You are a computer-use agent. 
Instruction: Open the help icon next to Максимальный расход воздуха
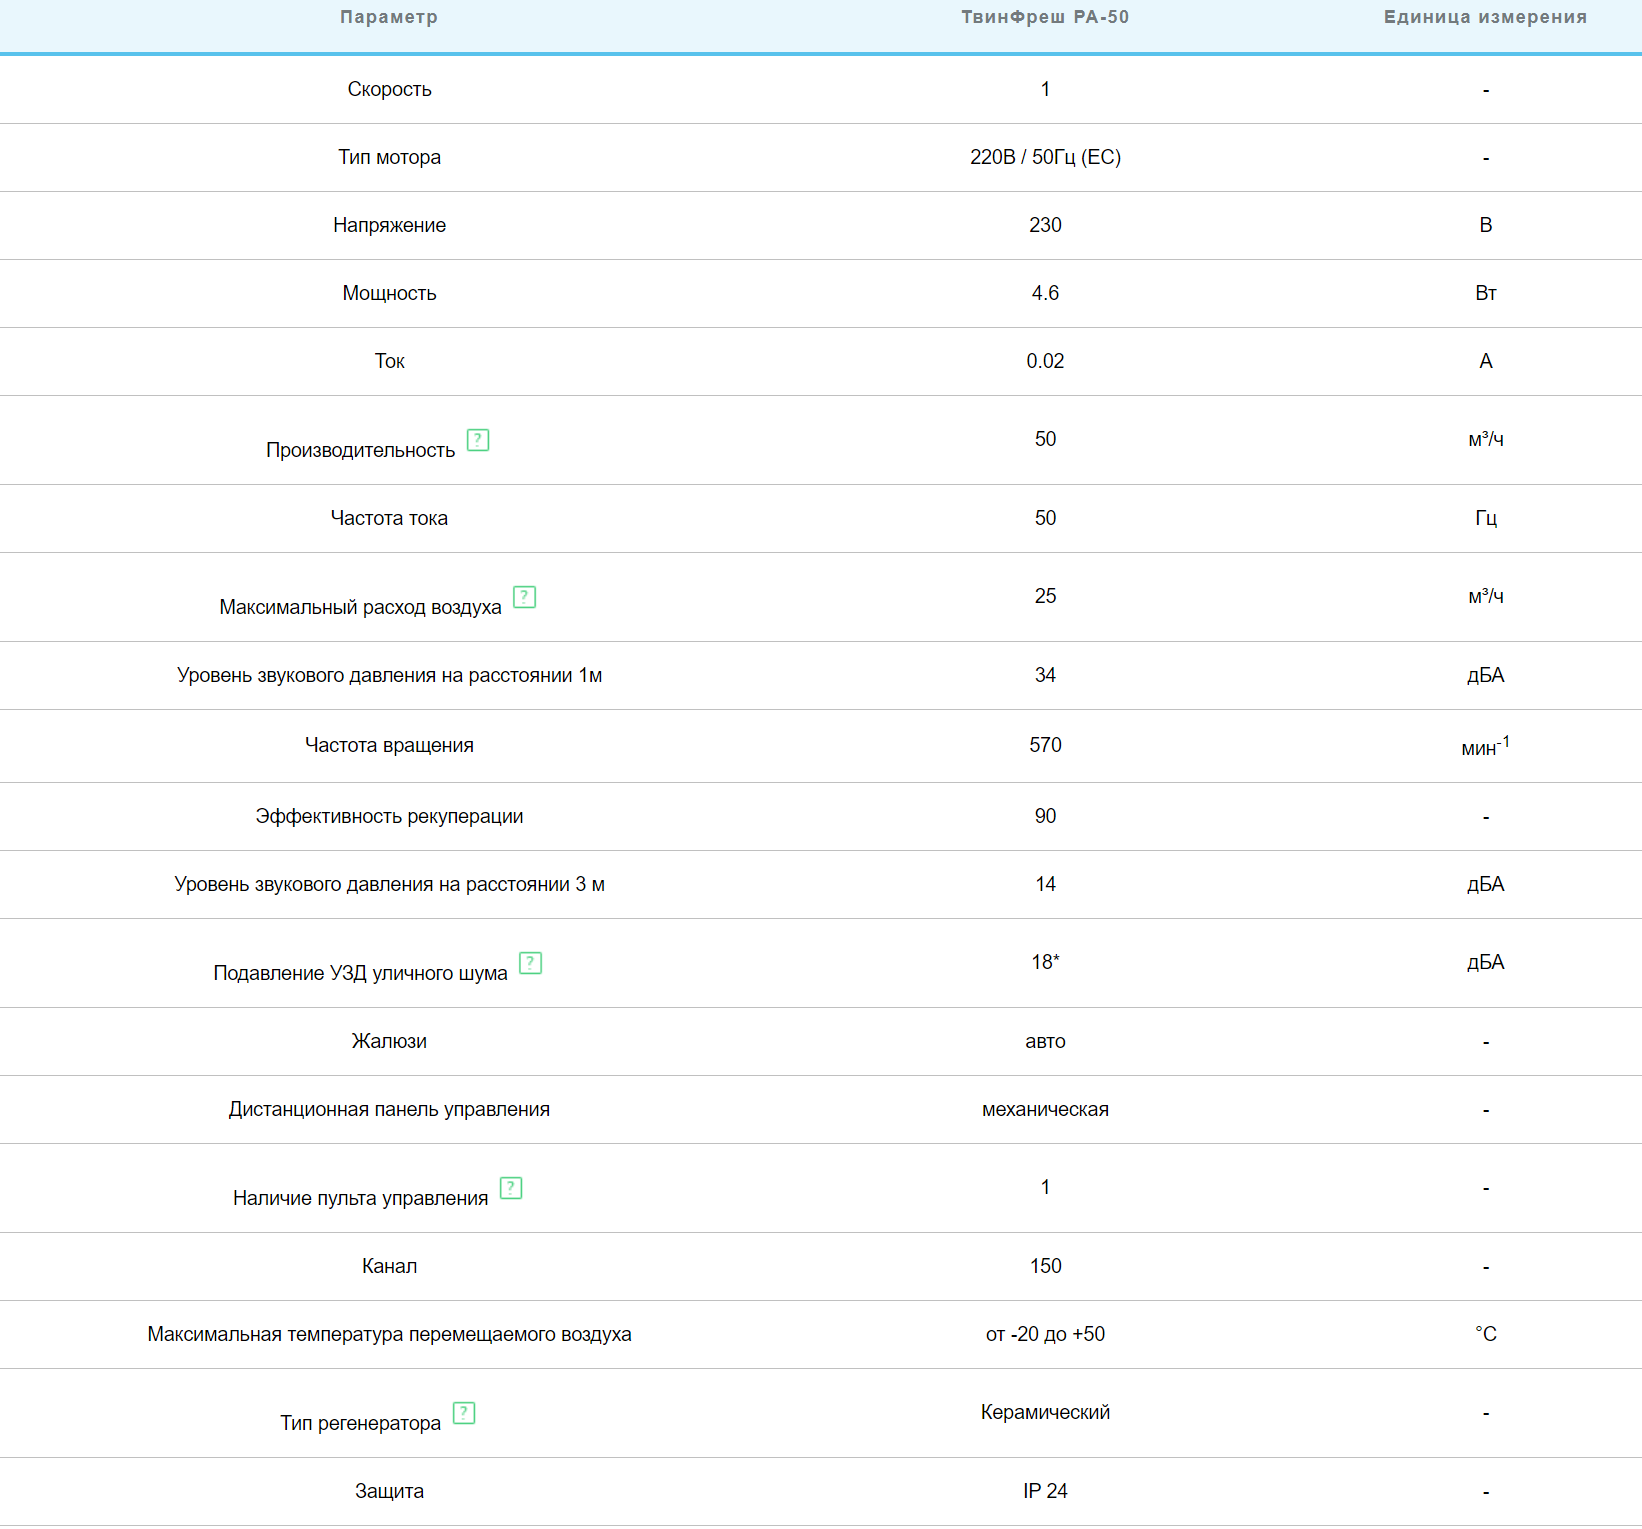click(x=524, y=597)
